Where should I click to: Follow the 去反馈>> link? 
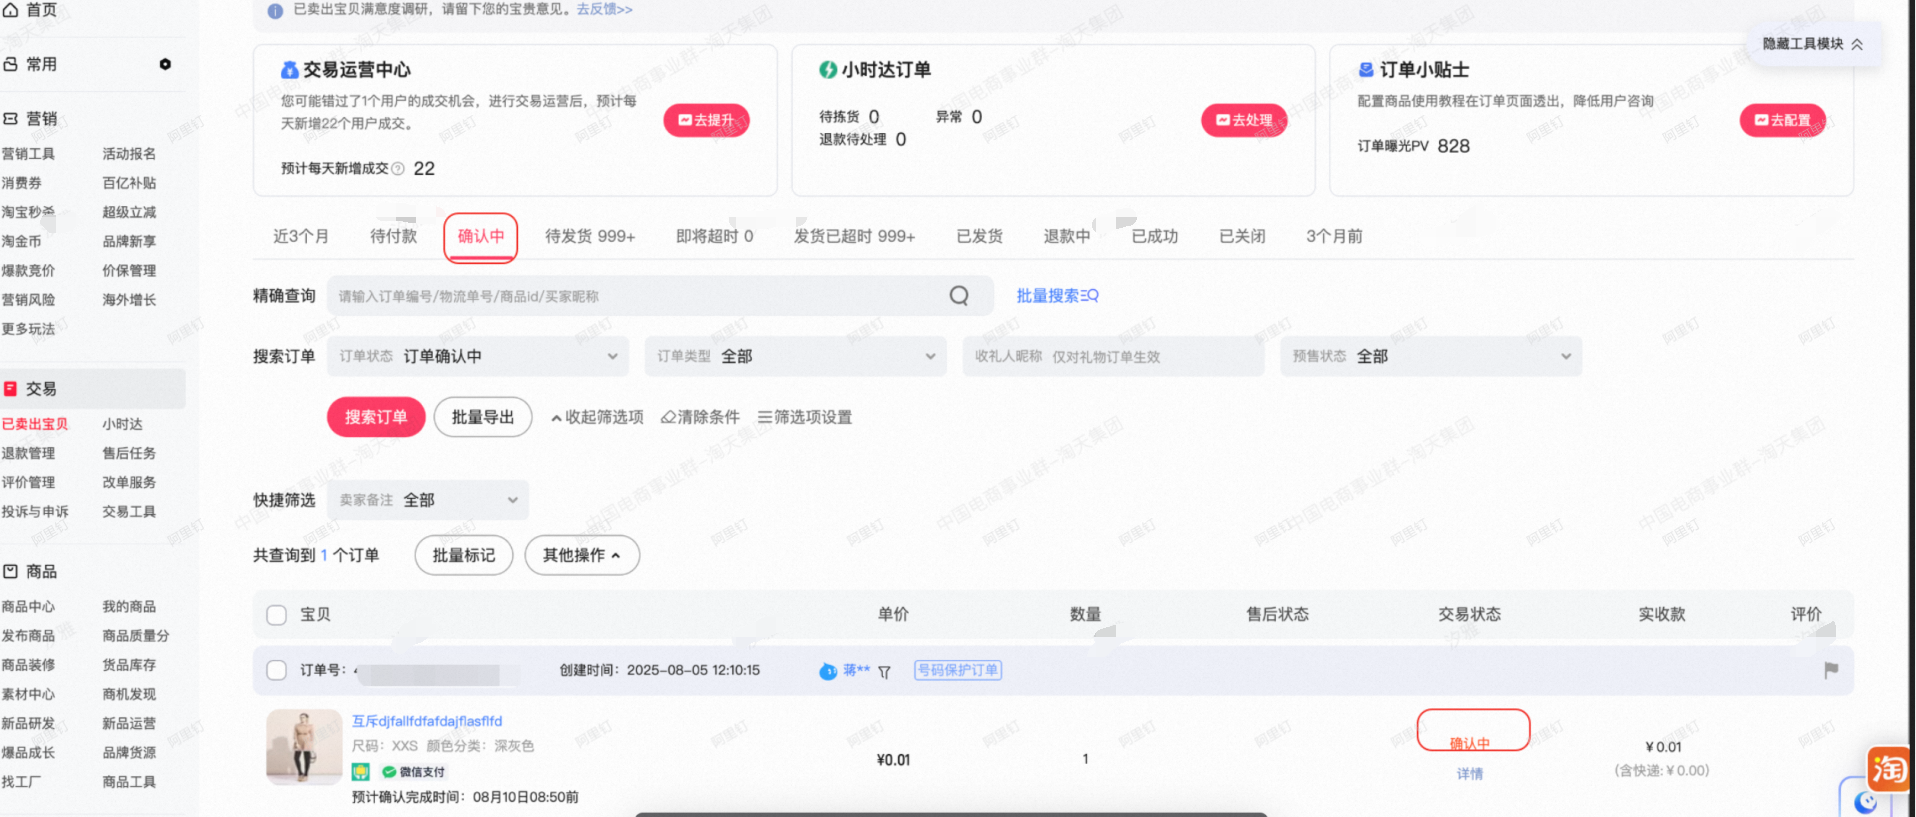(x=604, y=9)
